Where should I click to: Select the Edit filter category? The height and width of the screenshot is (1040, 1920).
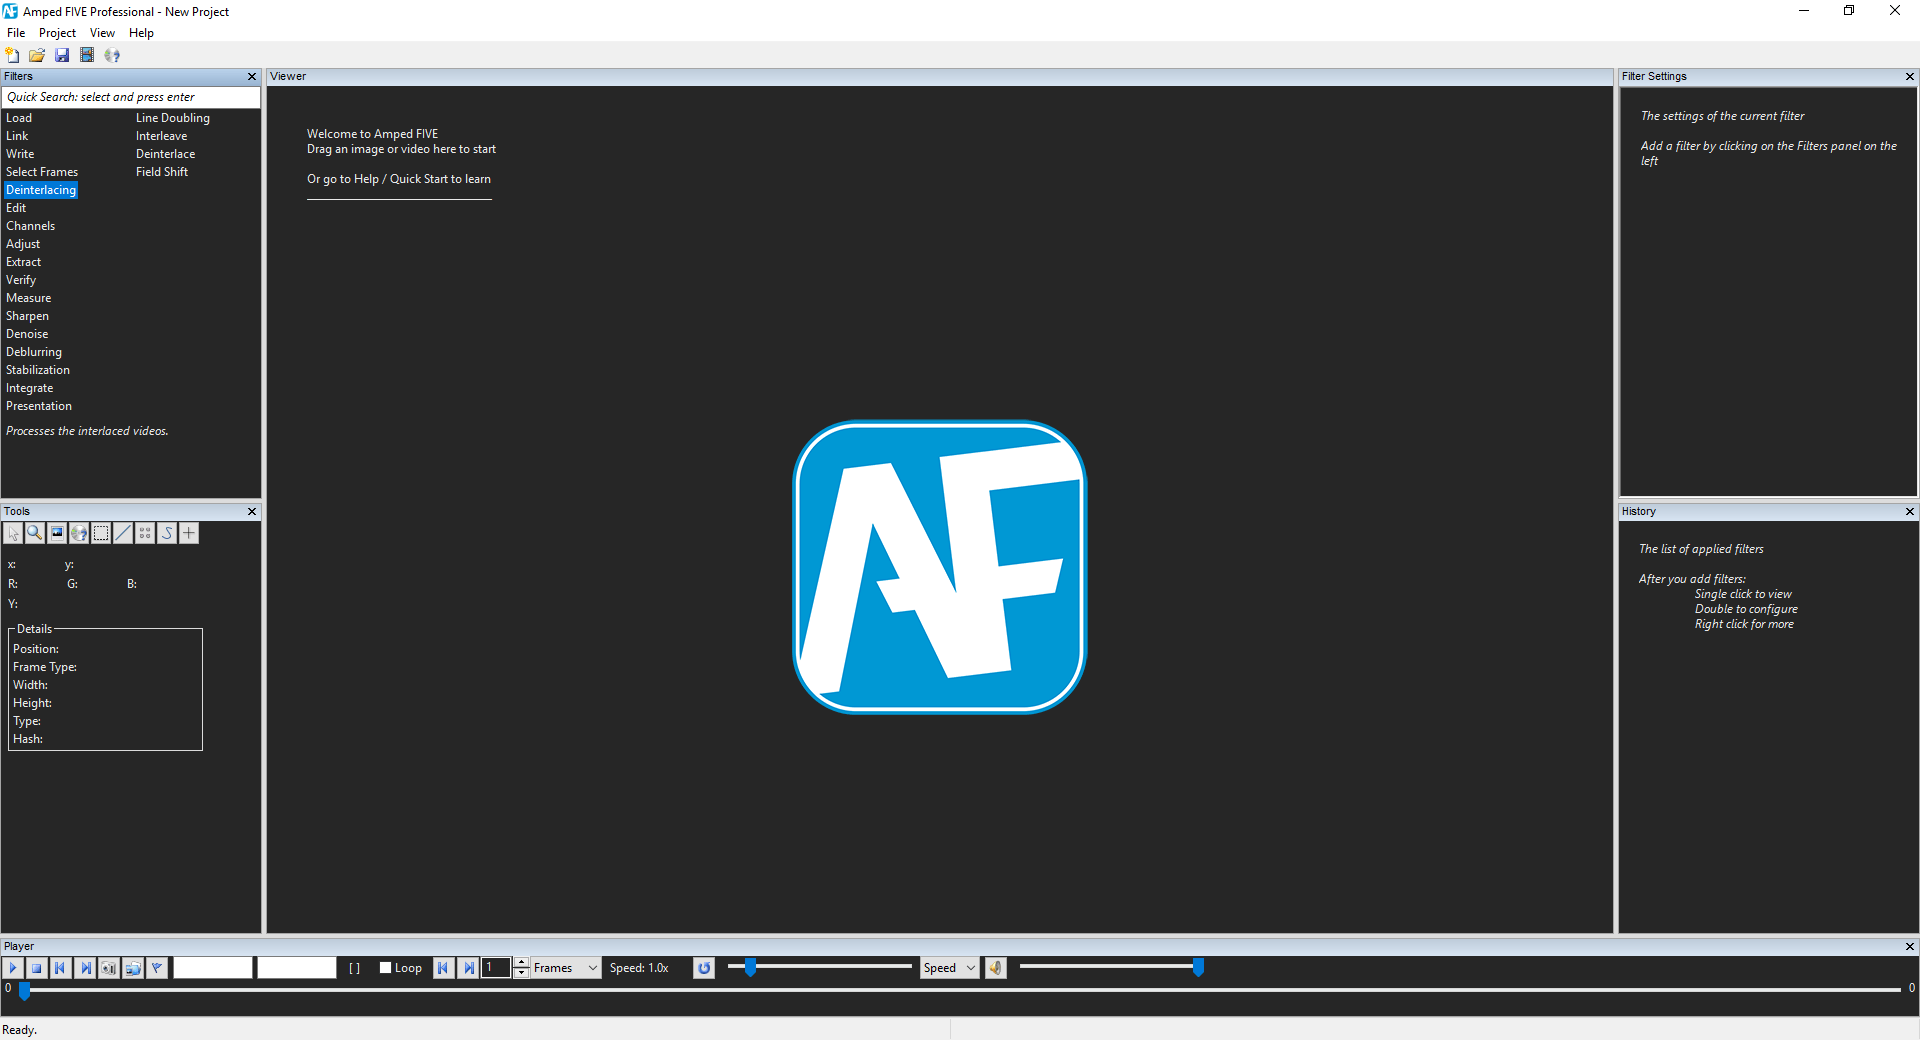point(16,208)
